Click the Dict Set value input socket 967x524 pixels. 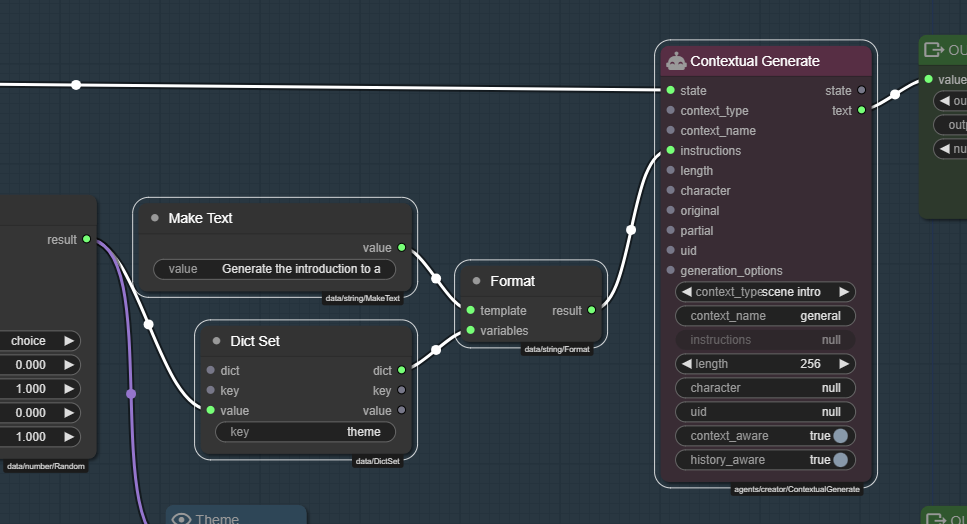point(210,411)
